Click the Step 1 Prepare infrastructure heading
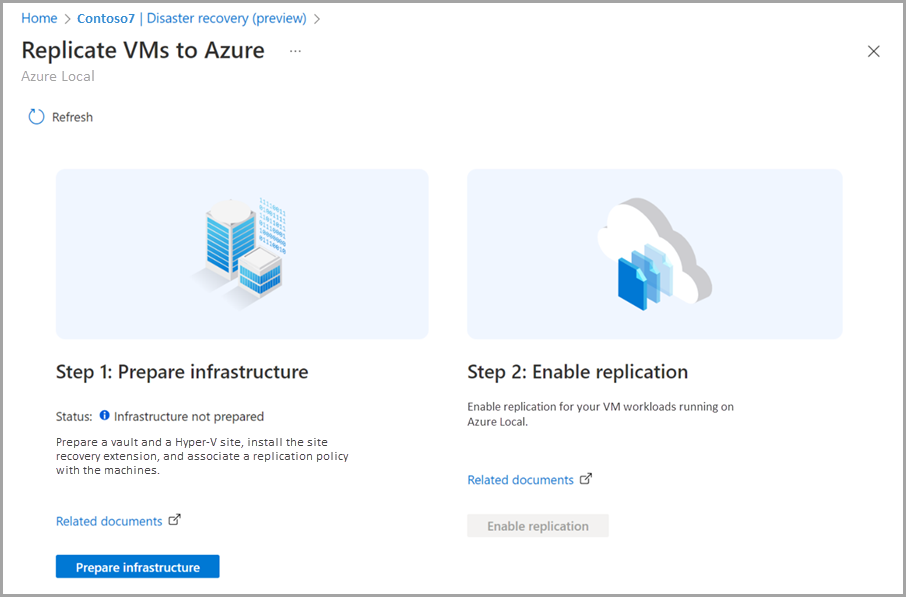Screen dimensions: 906x597 pyautogui.click(x=181, y=371)
